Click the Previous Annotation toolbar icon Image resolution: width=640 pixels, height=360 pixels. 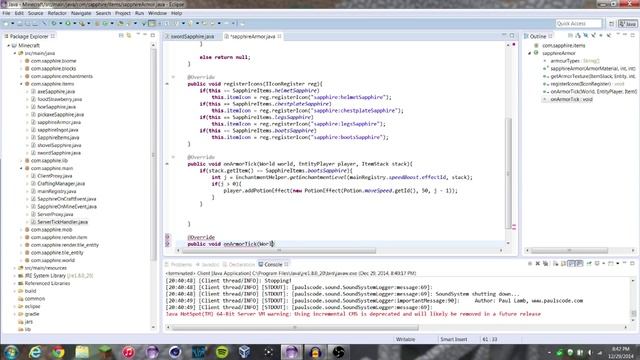190,23
